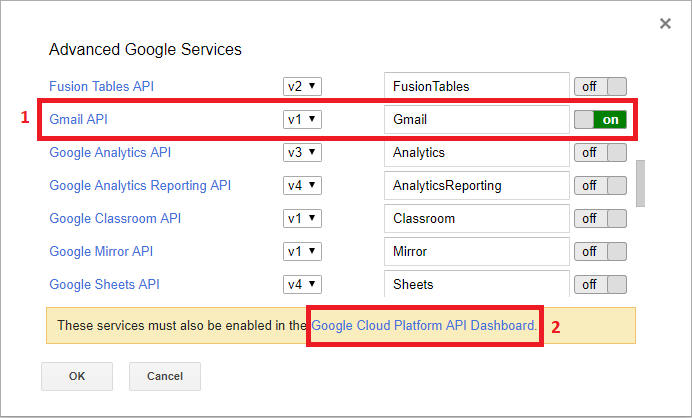Image resolution: width=692 pixels, height=418 pixels.
Task: Open Google Analytics Reporting version dropdown
Action: point(302,186)
